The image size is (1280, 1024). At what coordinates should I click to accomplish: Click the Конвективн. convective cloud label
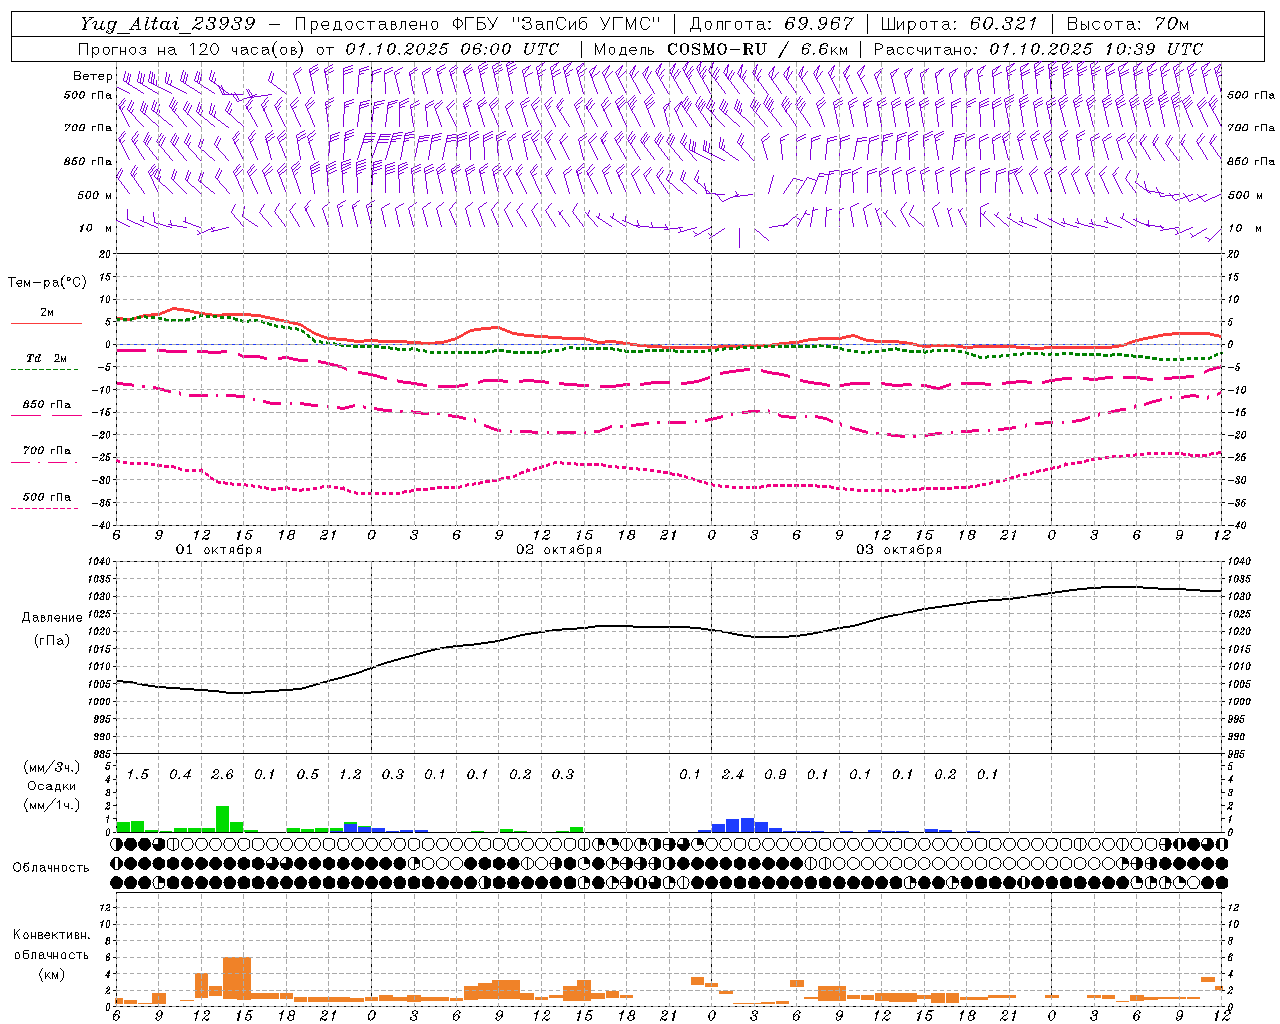click(x=51, y=935)
